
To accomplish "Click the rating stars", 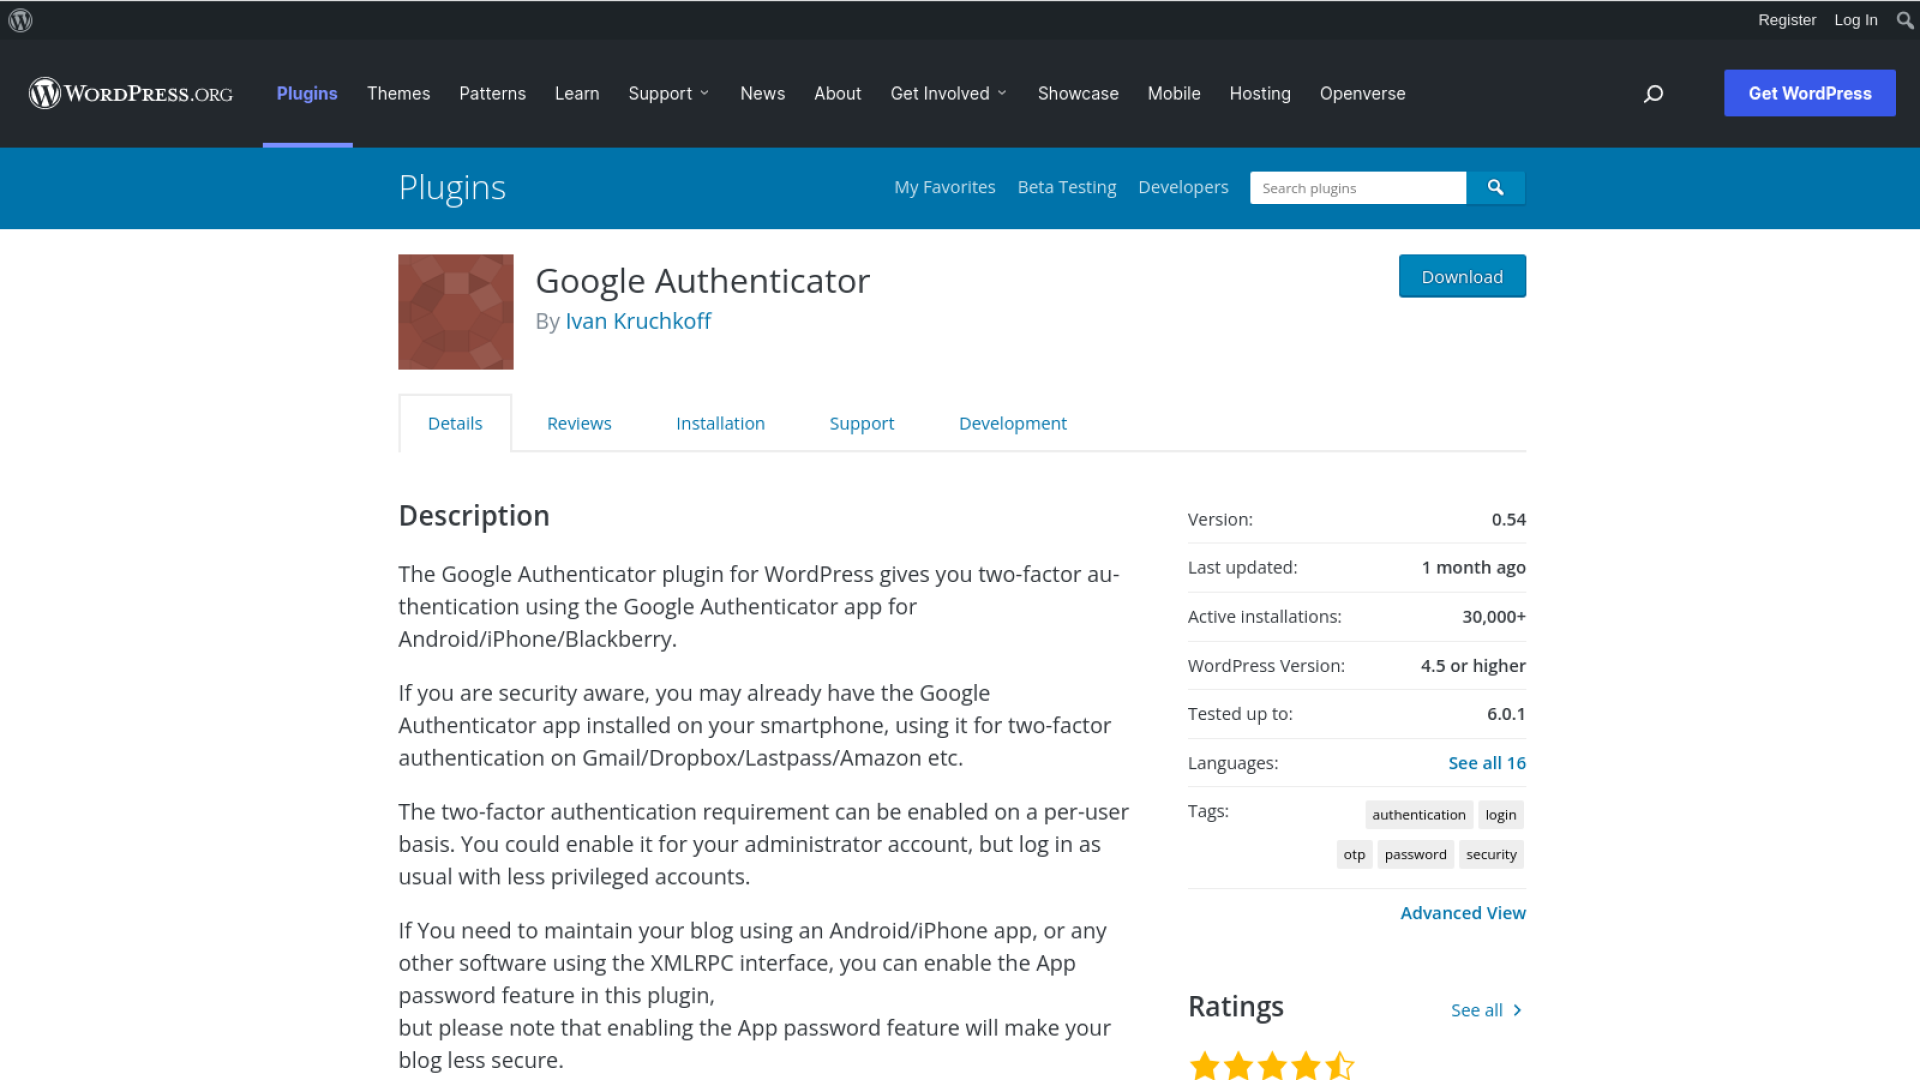I will (1271, 1066).
